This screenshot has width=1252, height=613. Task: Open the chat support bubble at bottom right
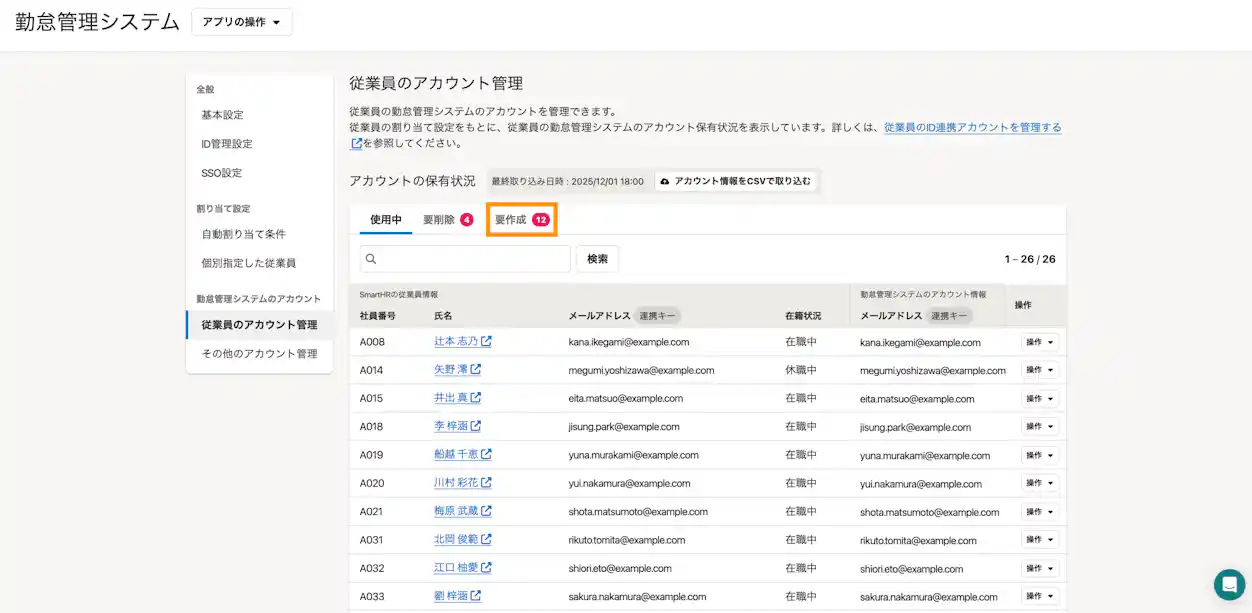pyautogui.click(x=1229, y=584)
